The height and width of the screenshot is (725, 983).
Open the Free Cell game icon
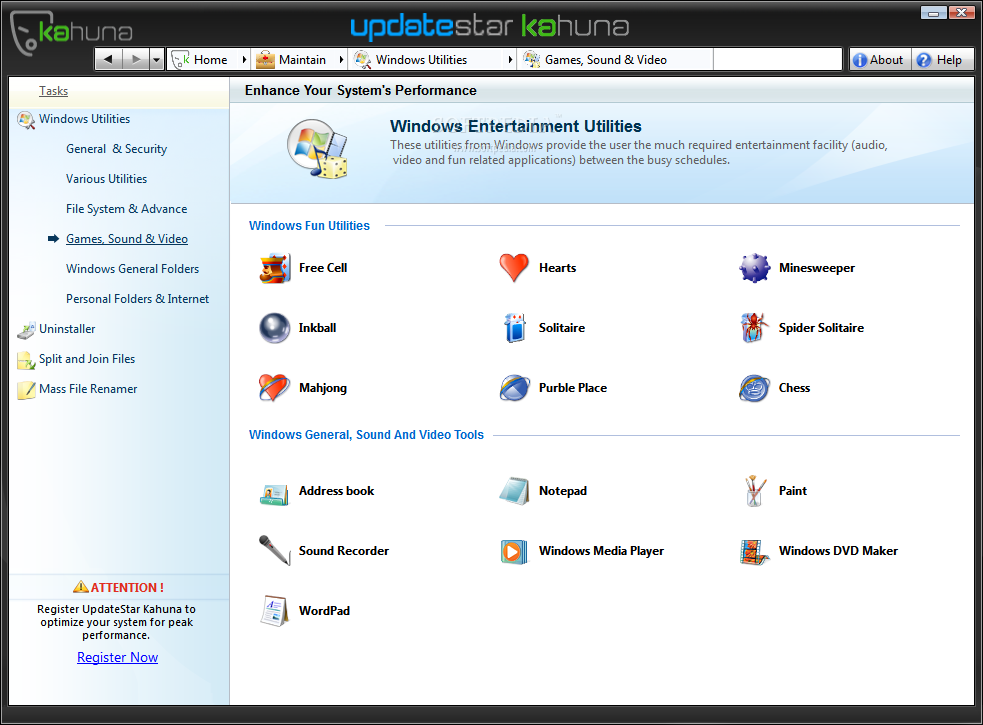click(275, 268)
